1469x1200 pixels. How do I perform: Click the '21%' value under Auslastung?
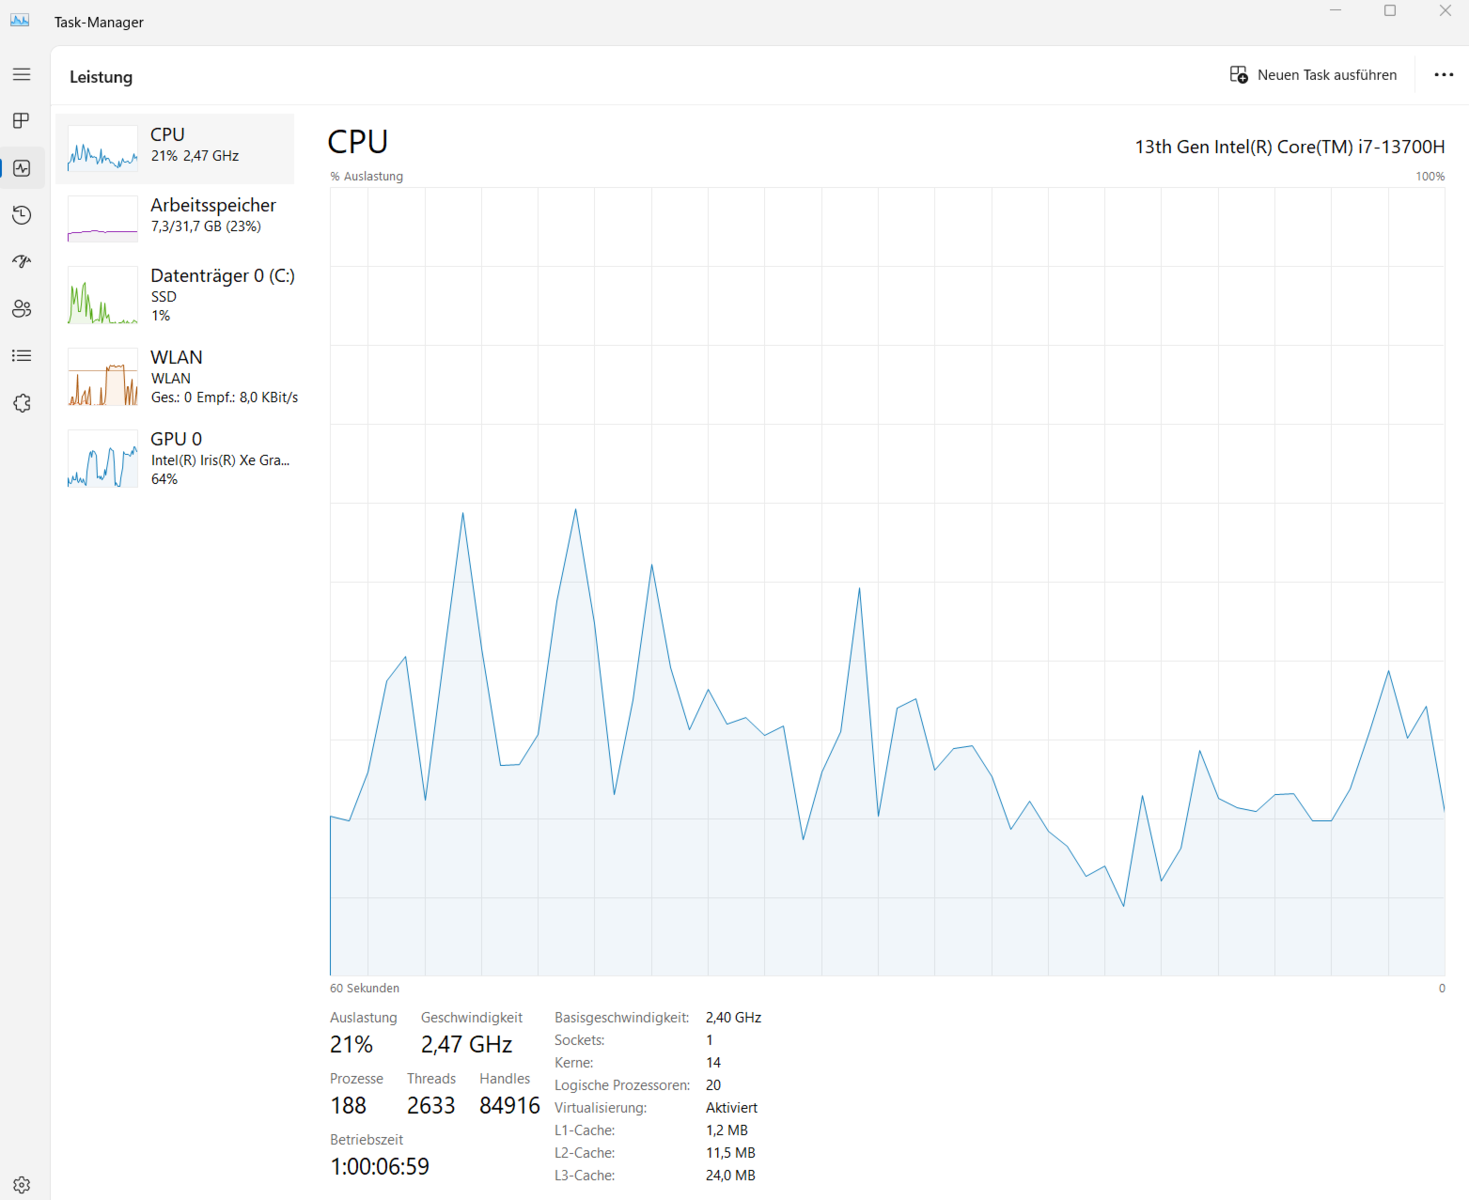(351, 1045)
